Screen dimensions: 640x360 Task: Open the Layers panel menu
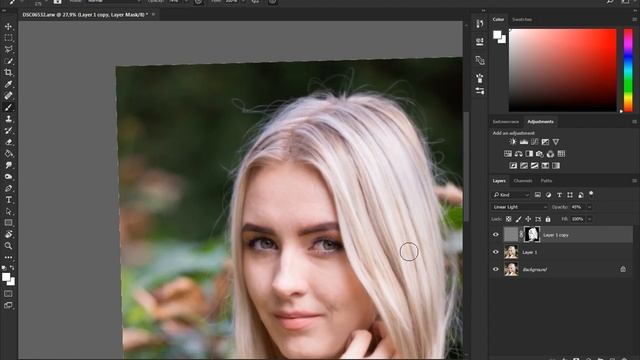click(x=634, y=180)
